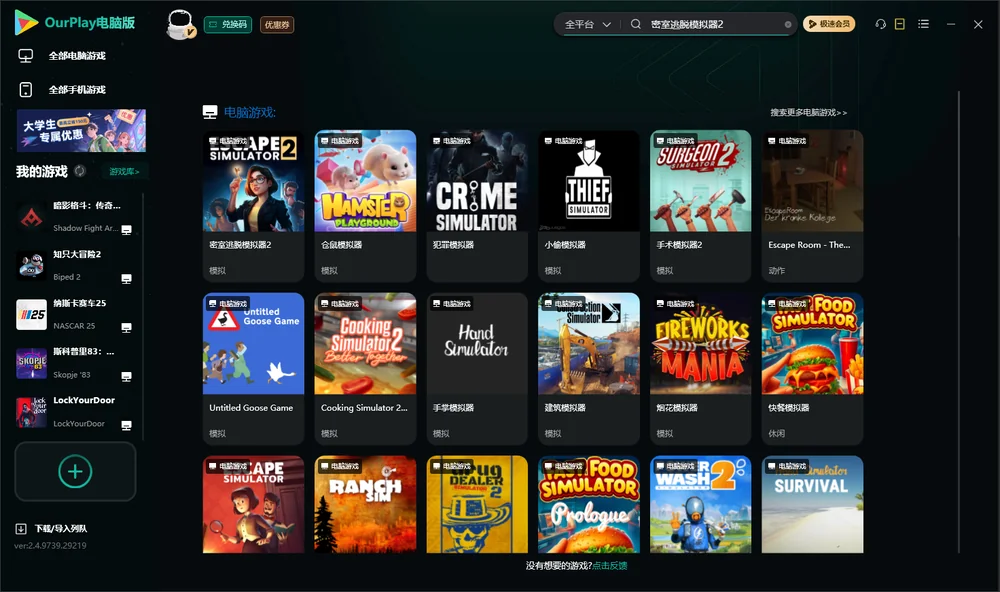Focus the search input field
Image resolution: width=1000 pixels, height=592 pixels.
(x=714, y=24)
